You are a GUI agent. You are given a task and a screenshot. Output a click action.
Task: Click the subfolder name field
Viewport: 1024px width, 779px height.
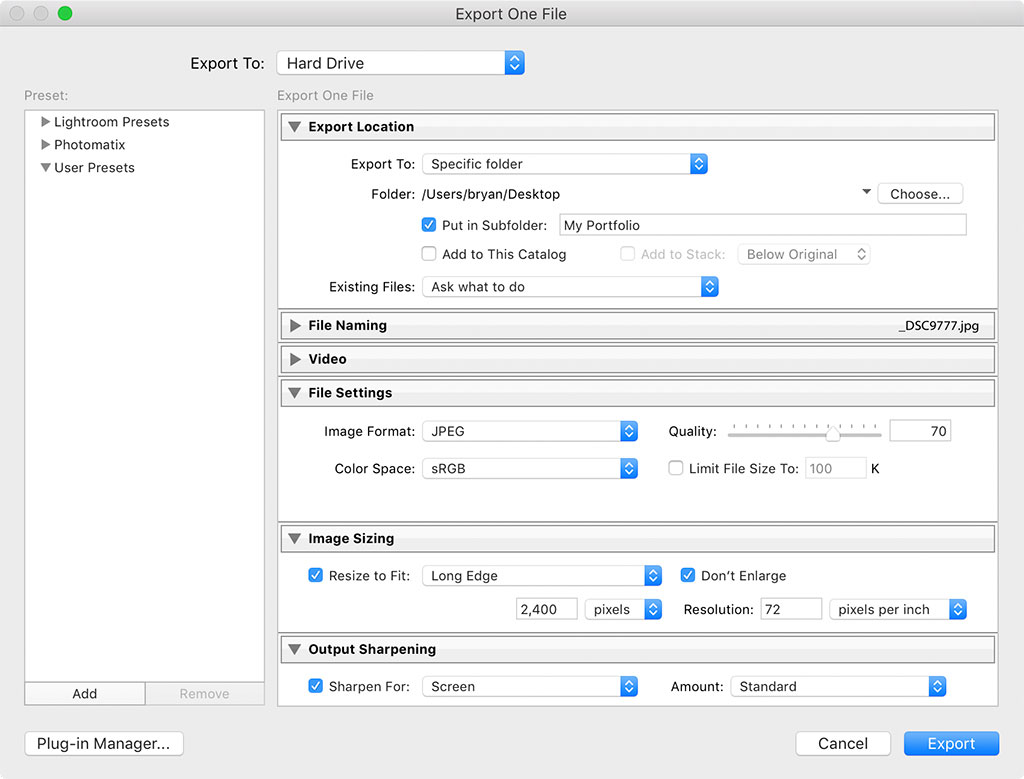tap(762, 225)
